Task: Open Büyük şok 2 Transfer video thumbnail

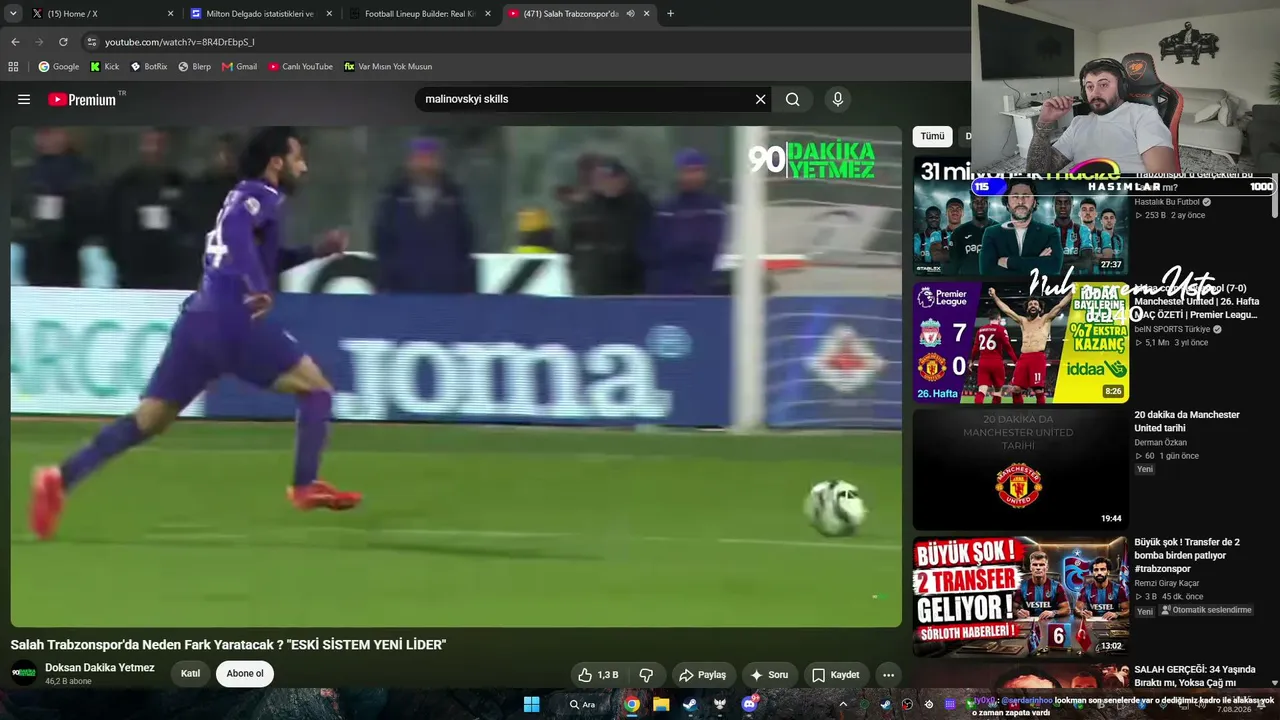Action: pos(1020,596)
